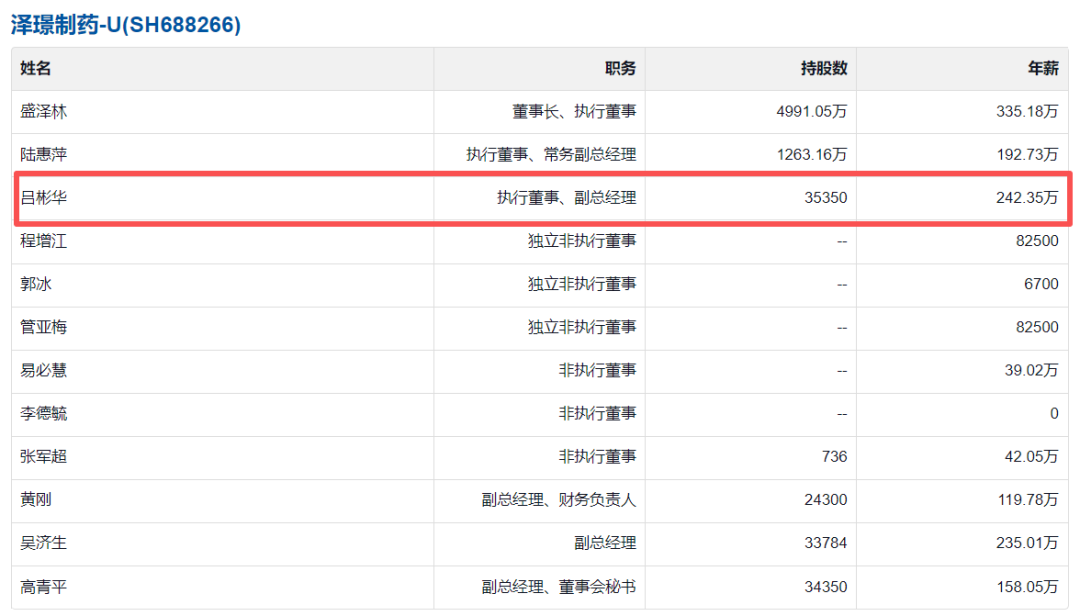Click the name 郭冰
1080x616 pixels.
pos(36,284)
